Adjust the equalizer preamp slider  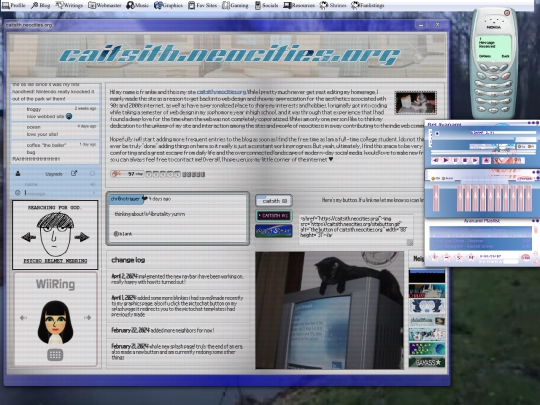click(x=436, y=198)
